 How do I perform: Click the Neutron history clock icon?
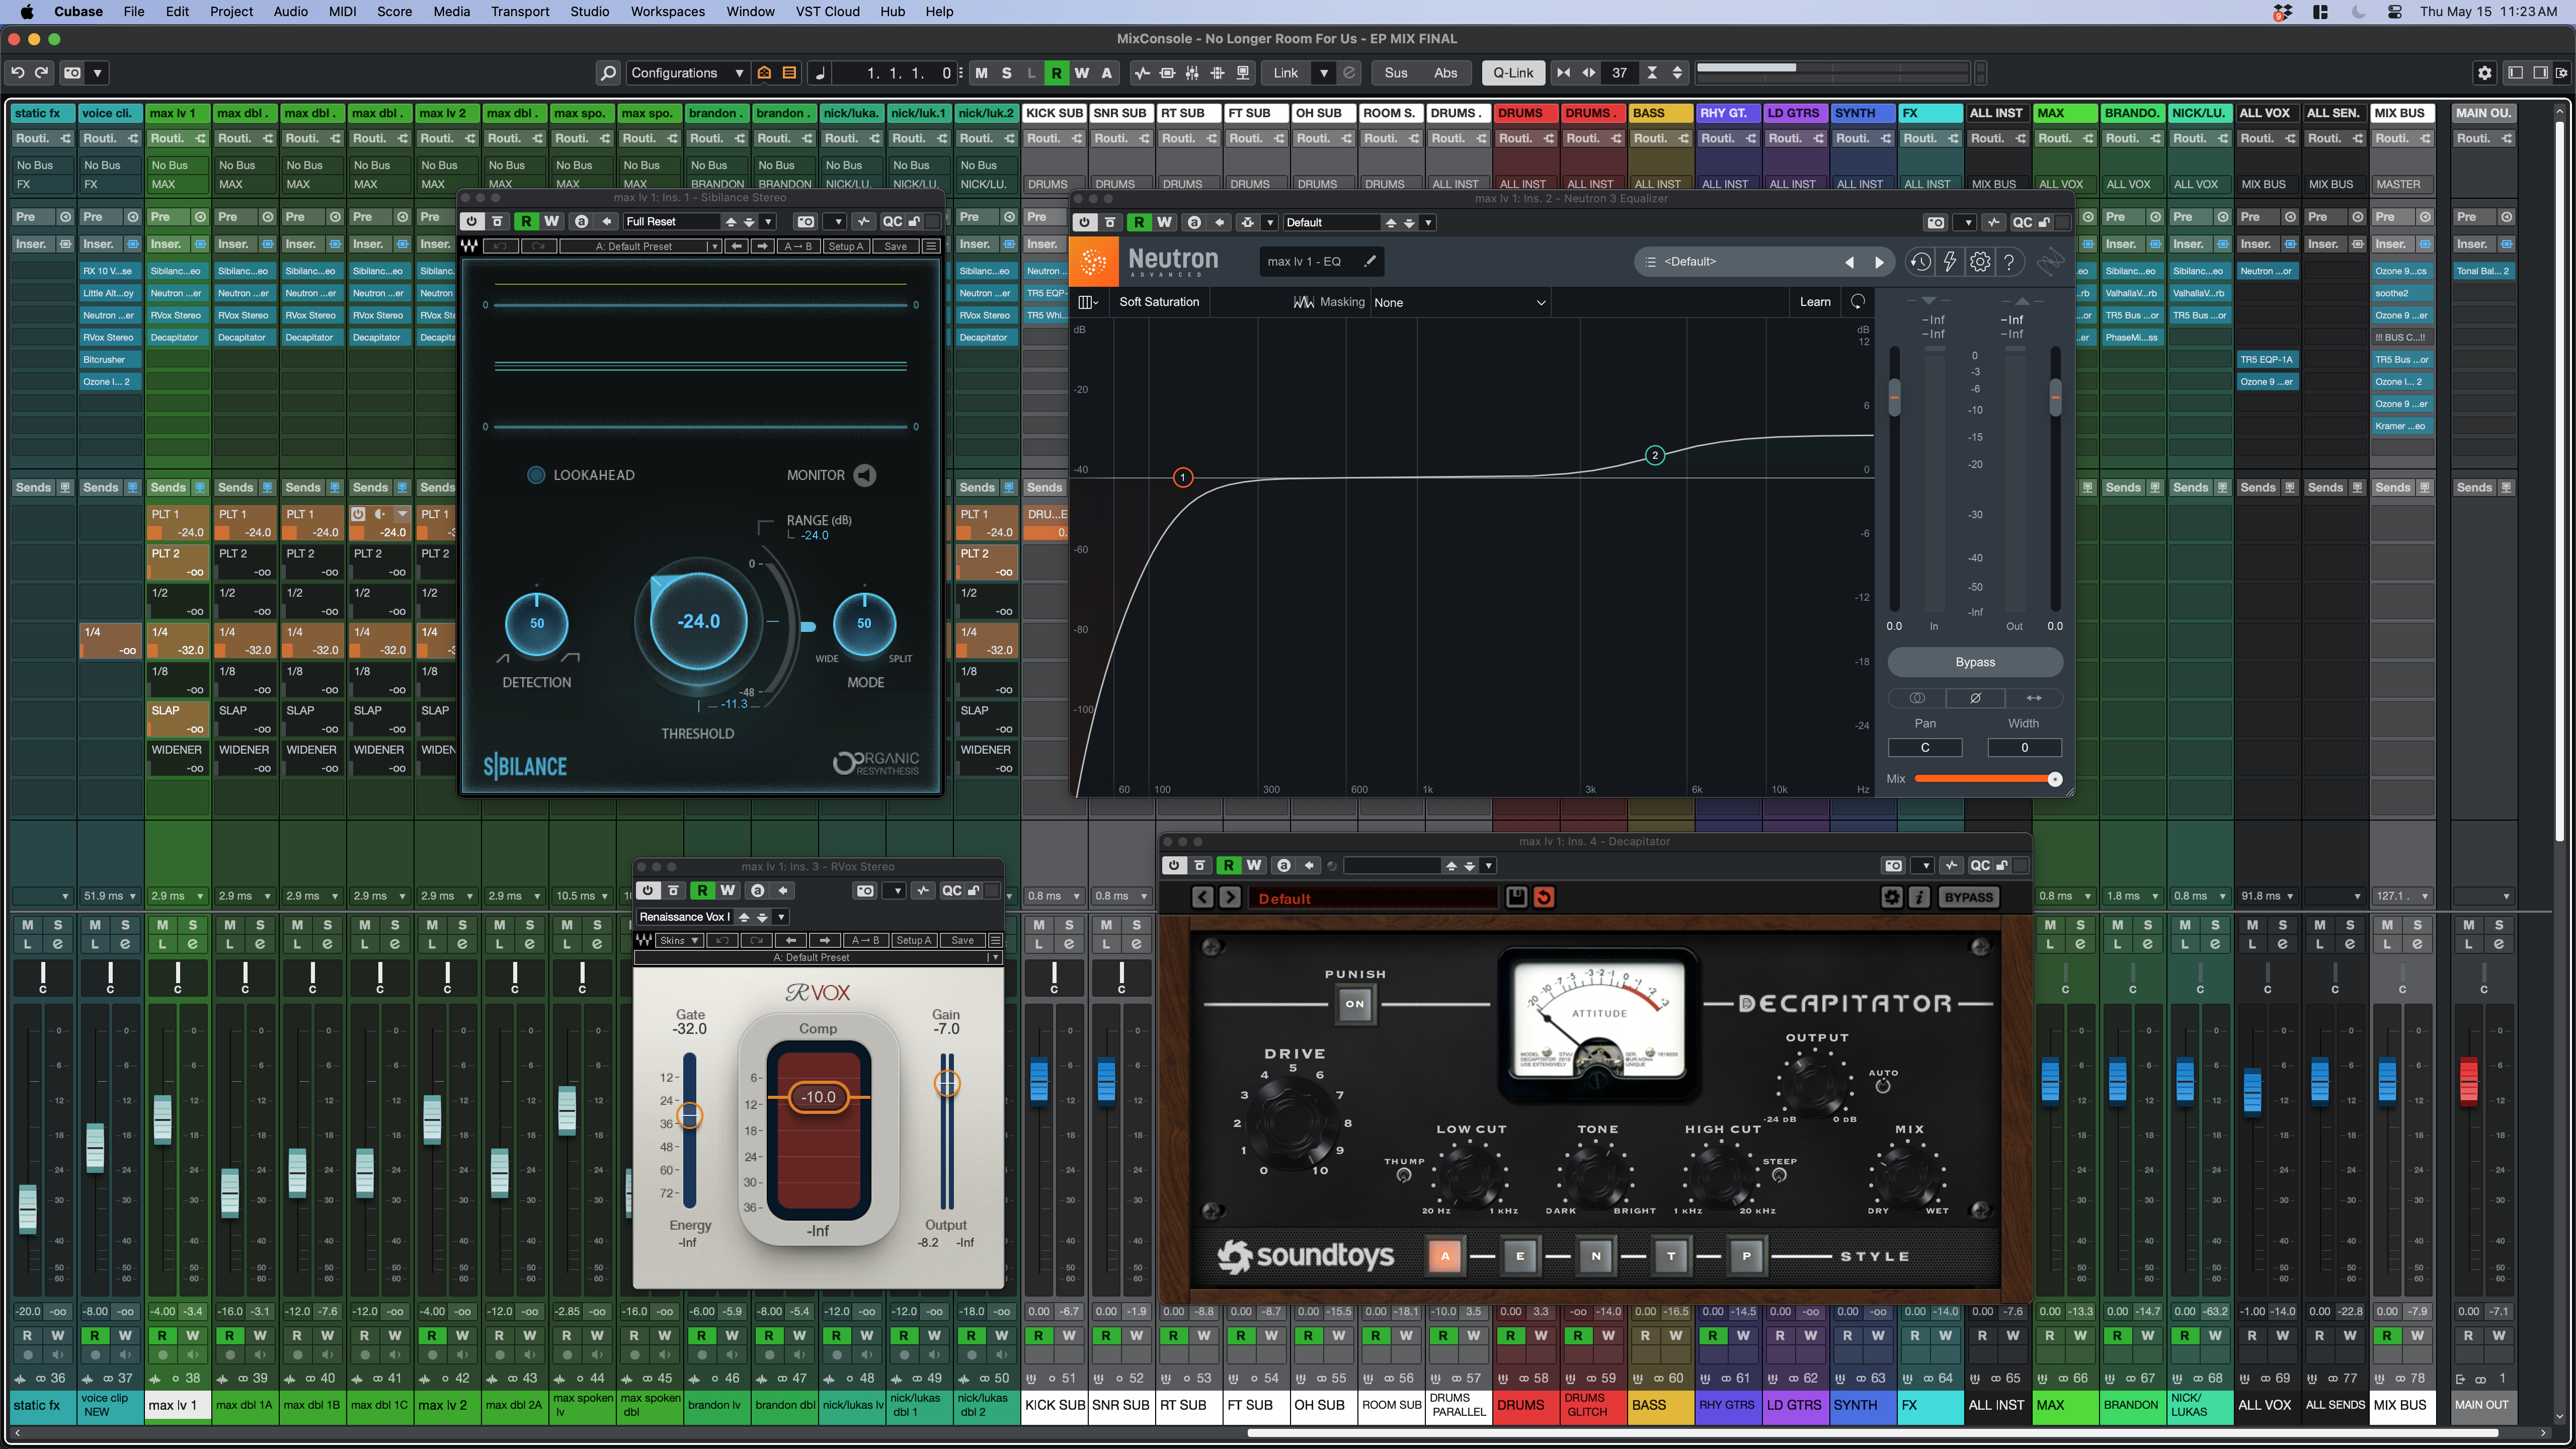click(x=1919, y=262)
